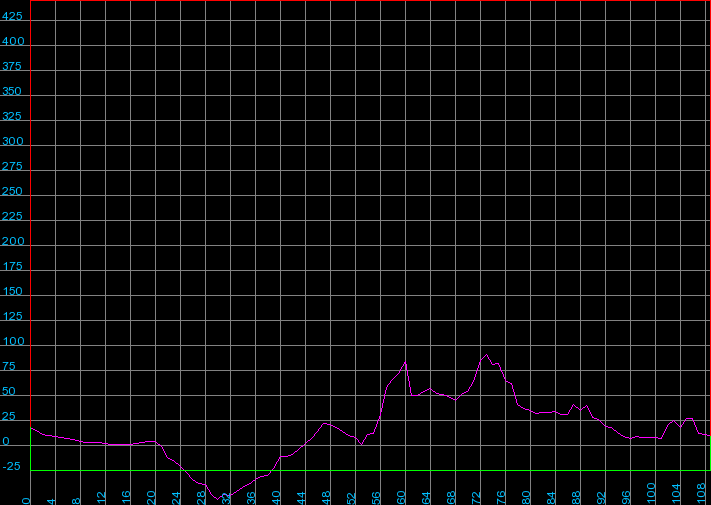Click the 275 axis label
This screenshot has width=711, height=505.
point(12,166)
